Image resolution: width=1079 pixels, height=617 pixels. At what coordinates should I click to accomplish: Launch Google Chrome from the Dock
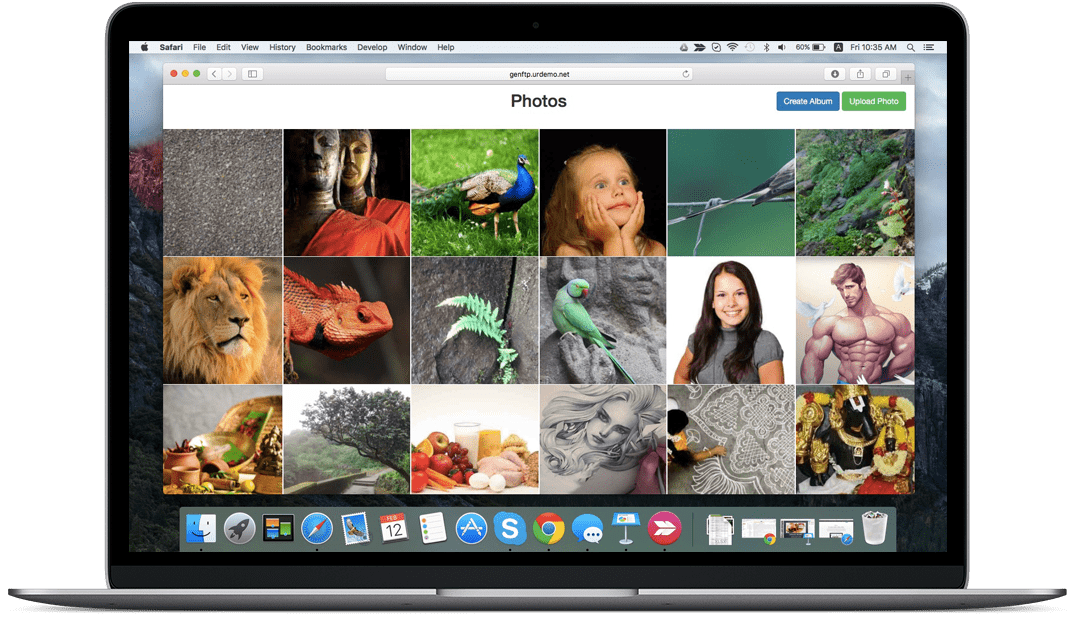click(x=547, y=528)
